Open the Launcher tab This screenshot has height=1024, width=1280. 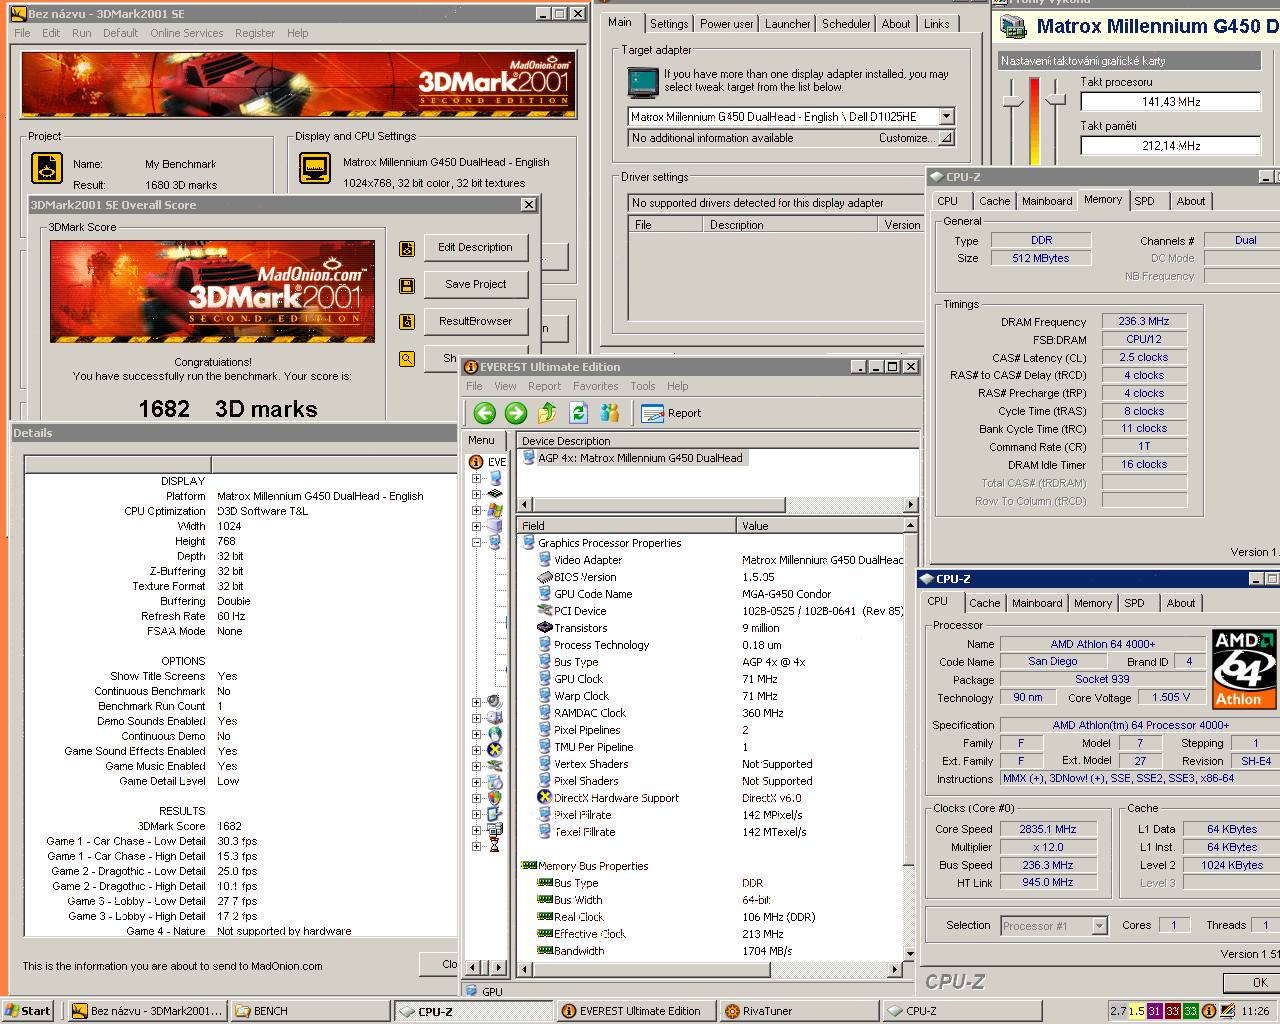pyautogui.click(x=788, y=24)
